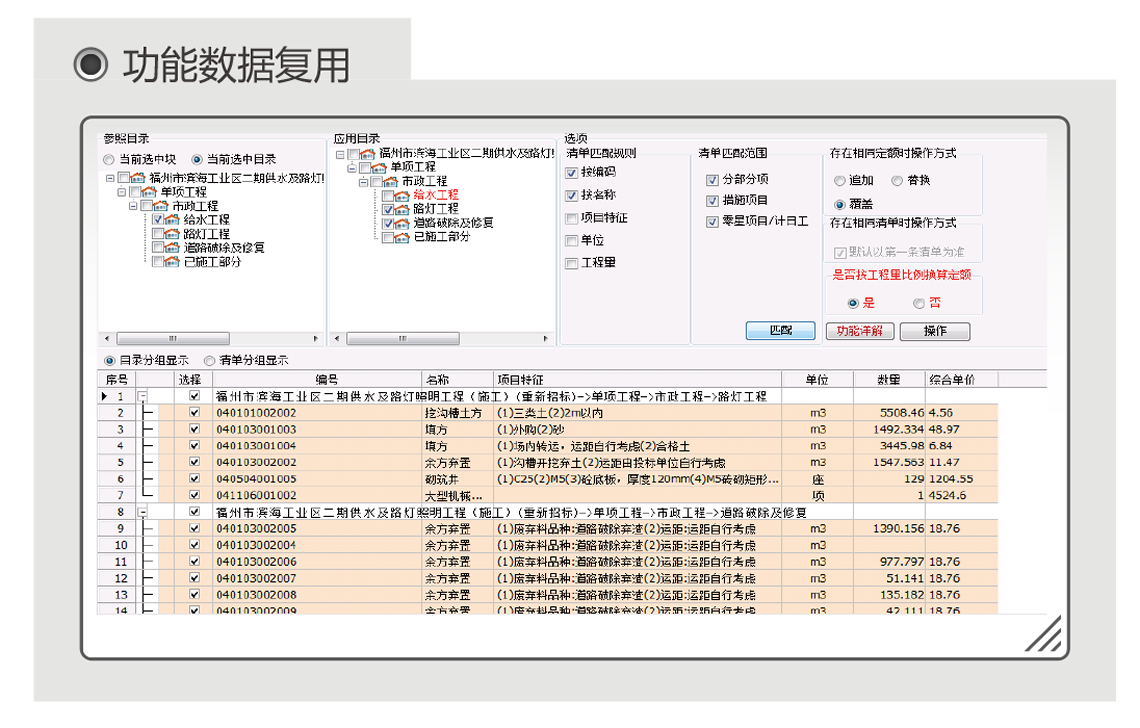Click the 匹配 button
The image size is (1140, 728).
780,331
